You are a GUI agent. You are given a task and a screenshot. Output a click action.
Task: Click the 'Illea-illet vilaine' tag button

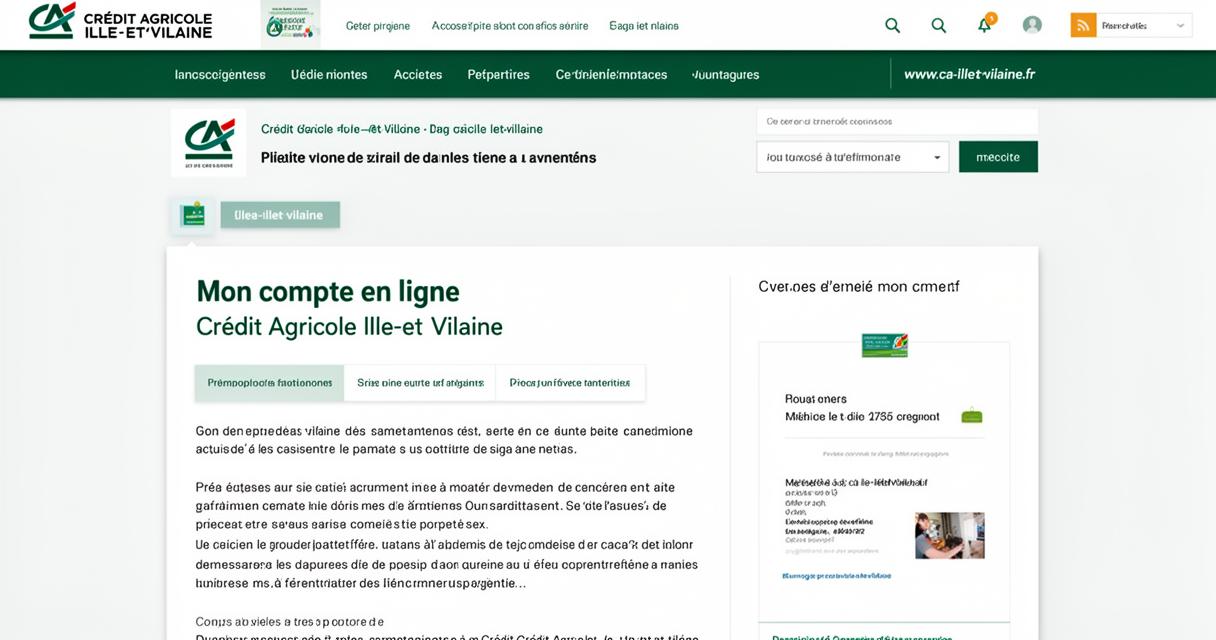point(280,215)
